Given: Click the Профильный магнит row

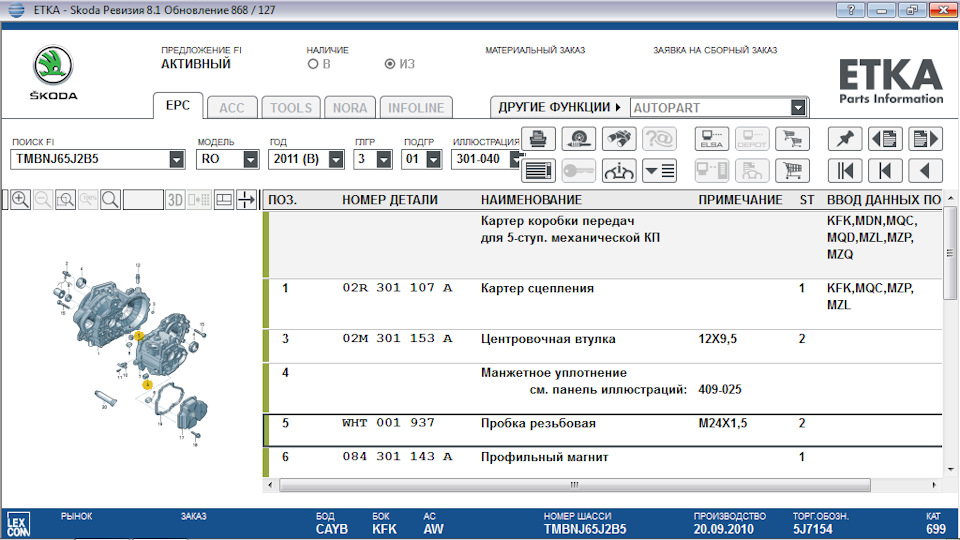Looking at the screenshot, I should pyautogui.click(x=603, y=462).
